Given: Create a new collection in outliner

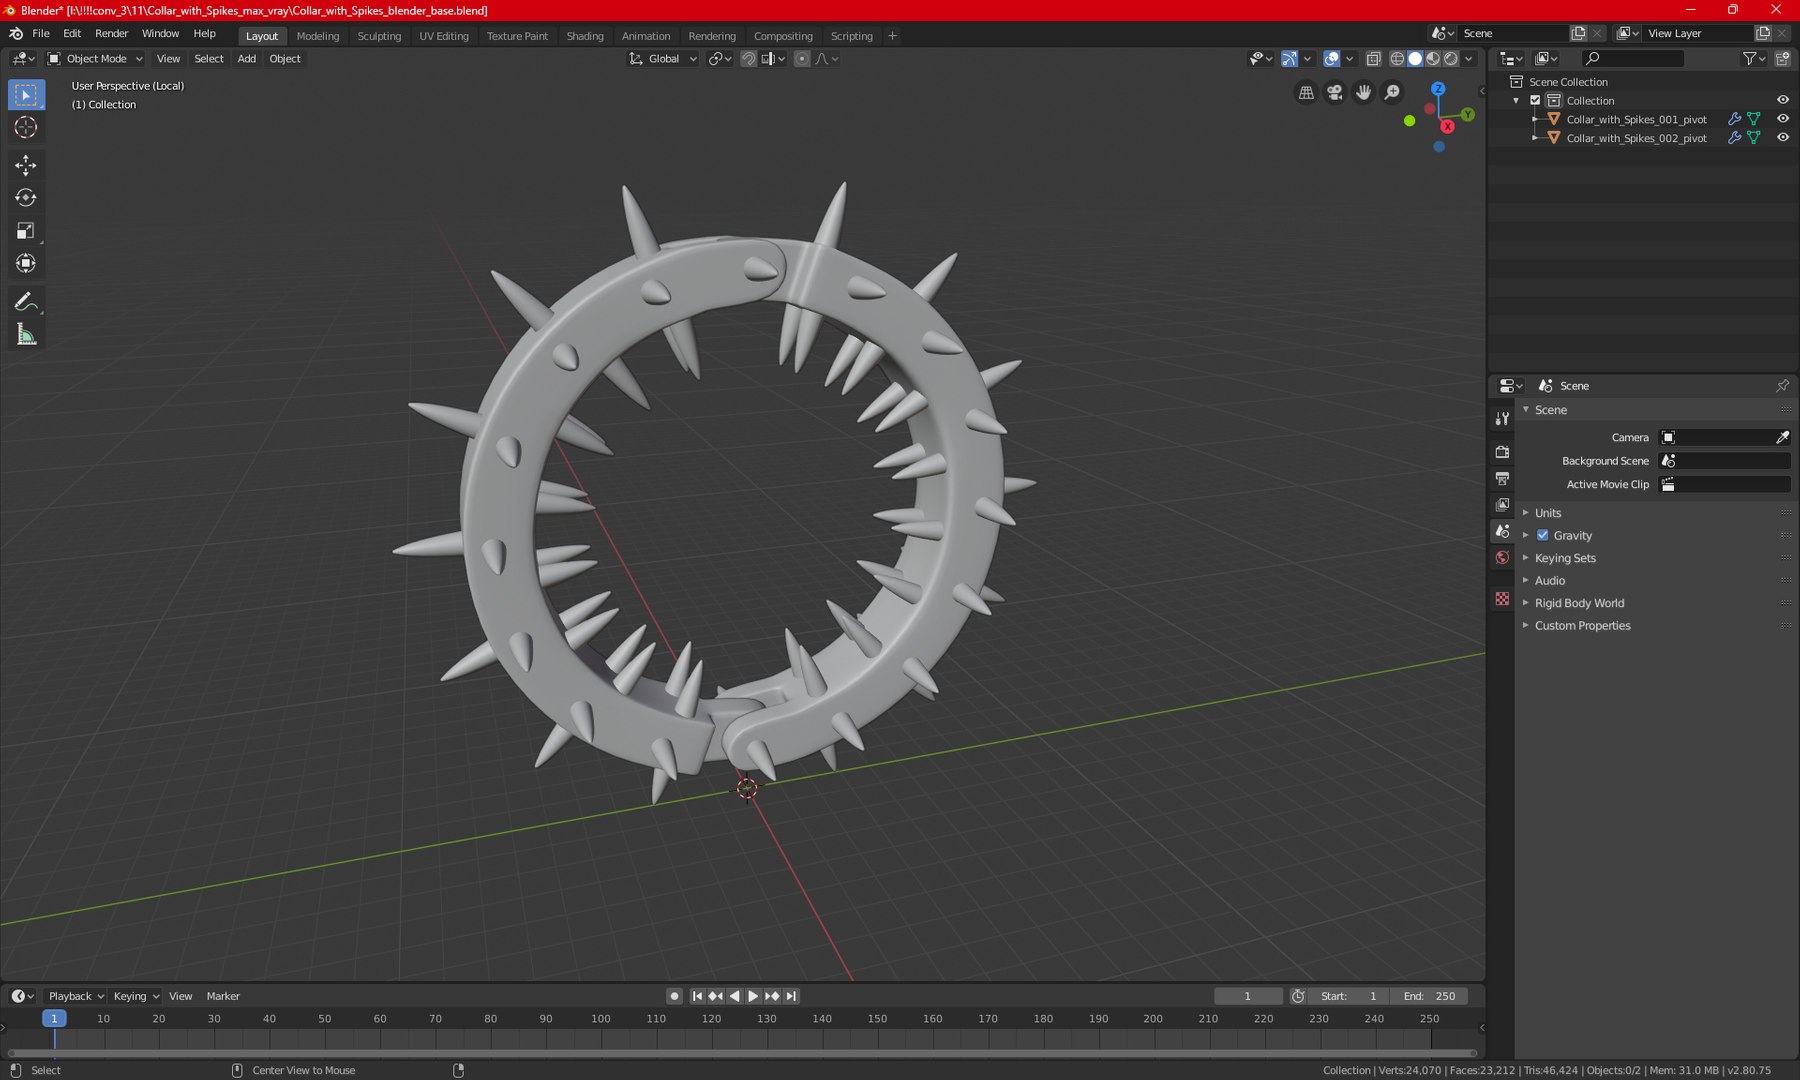Looking at the screenshot, I should click(x=1782, y=59).
